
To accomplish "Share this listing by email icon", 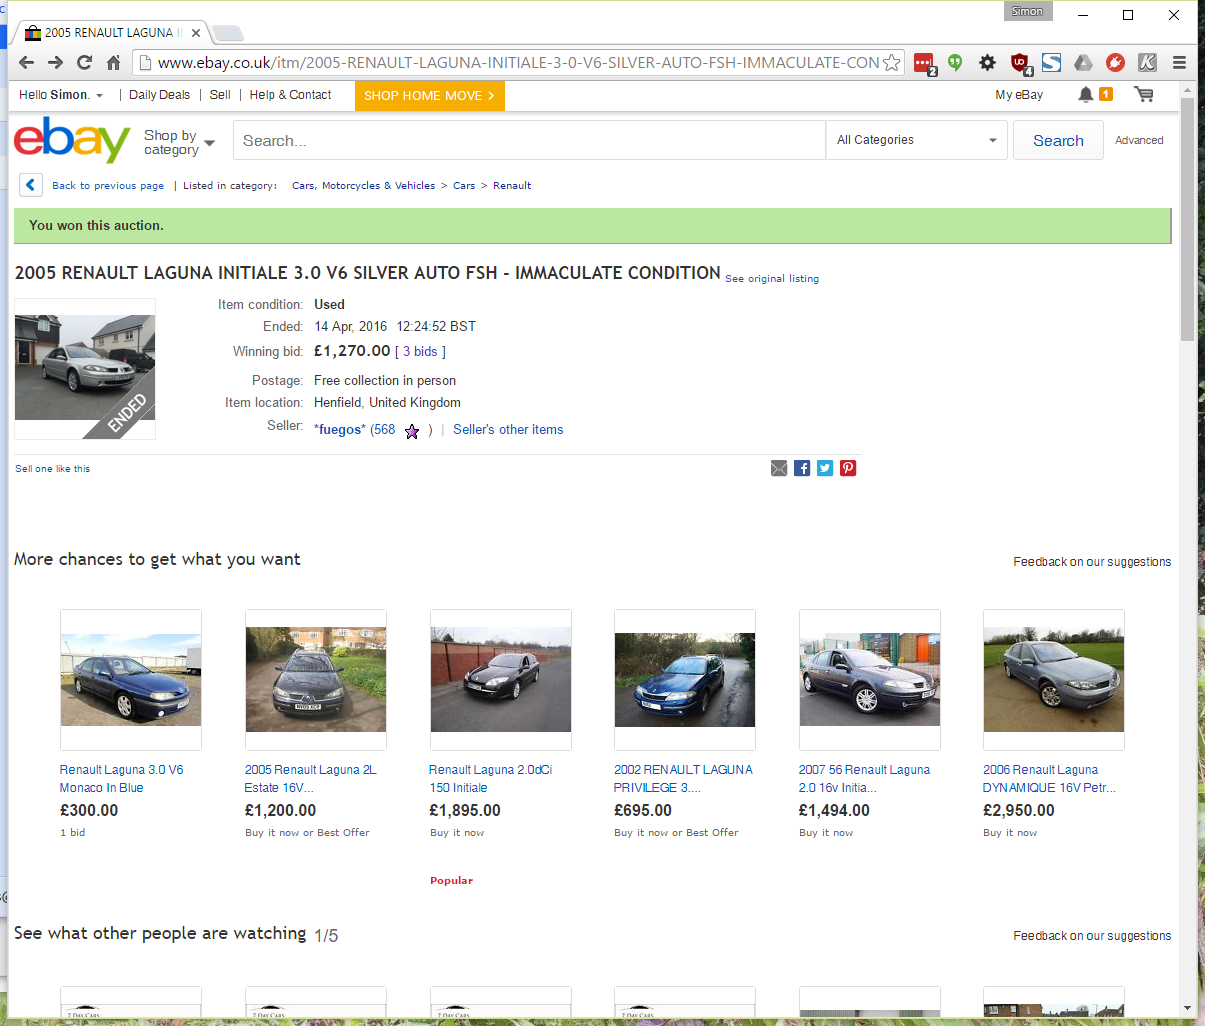I will (x=779, y=468).
